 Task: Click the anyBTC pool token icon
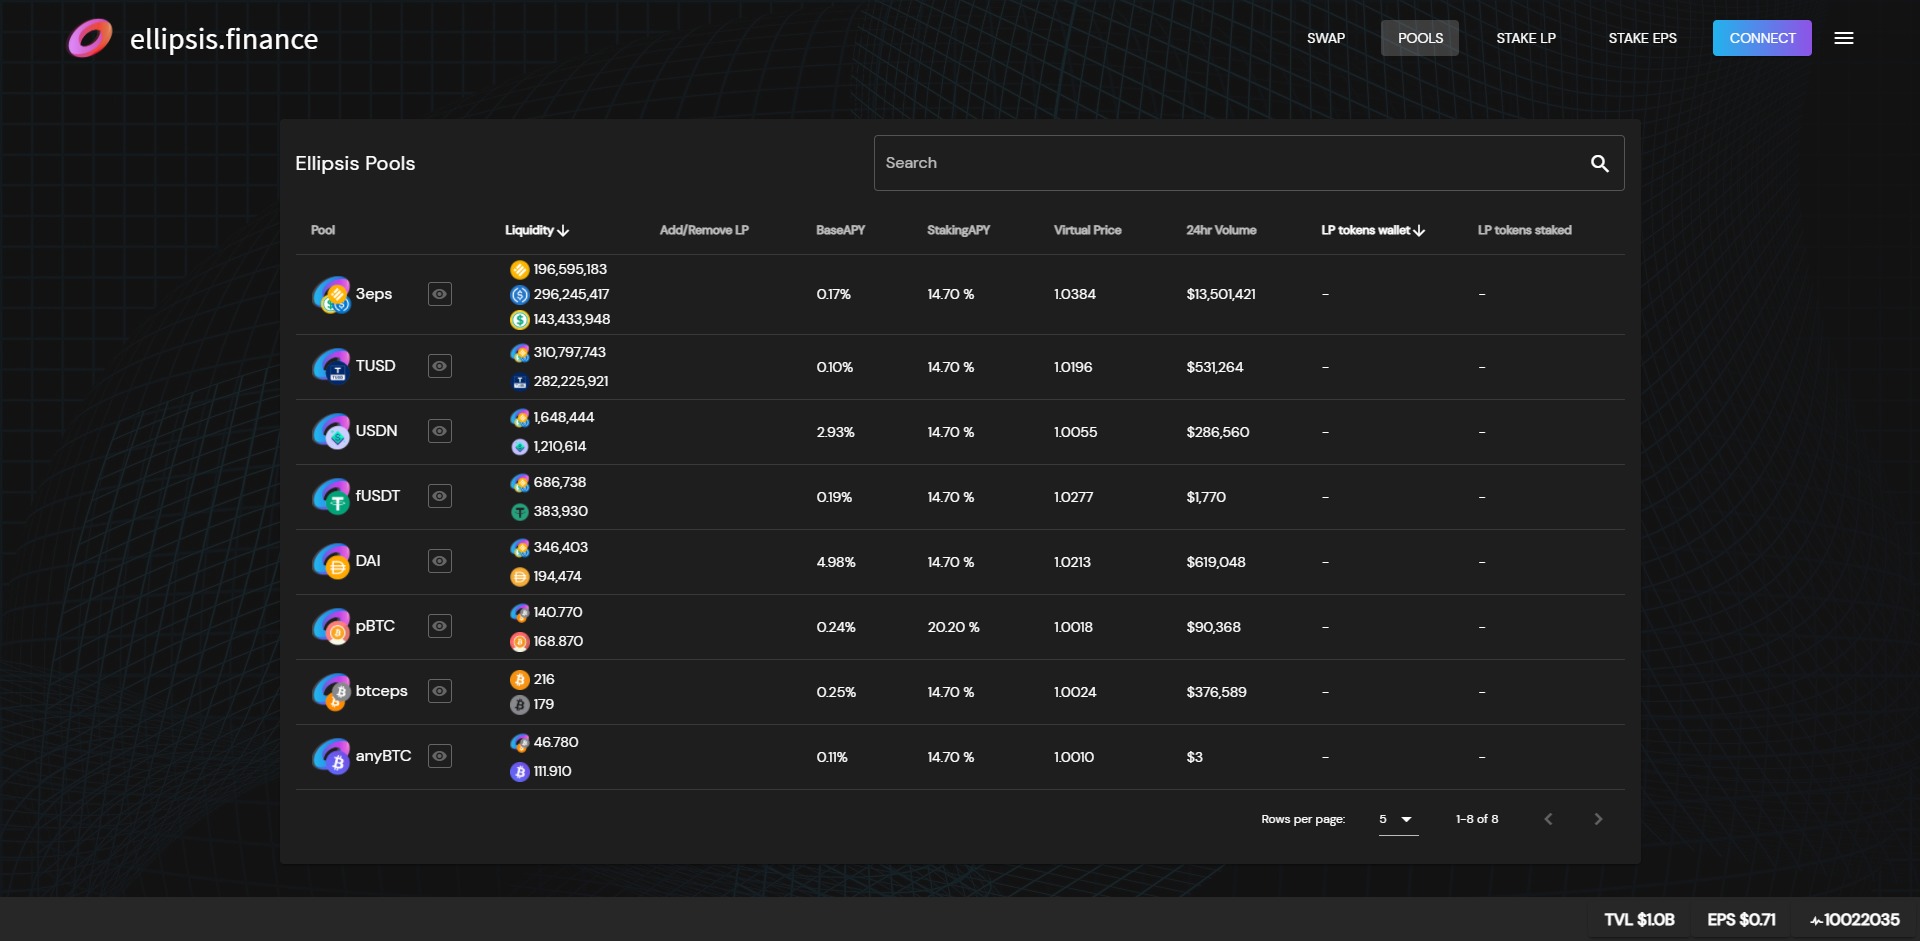pyautogui.click(x=331, y=757)
